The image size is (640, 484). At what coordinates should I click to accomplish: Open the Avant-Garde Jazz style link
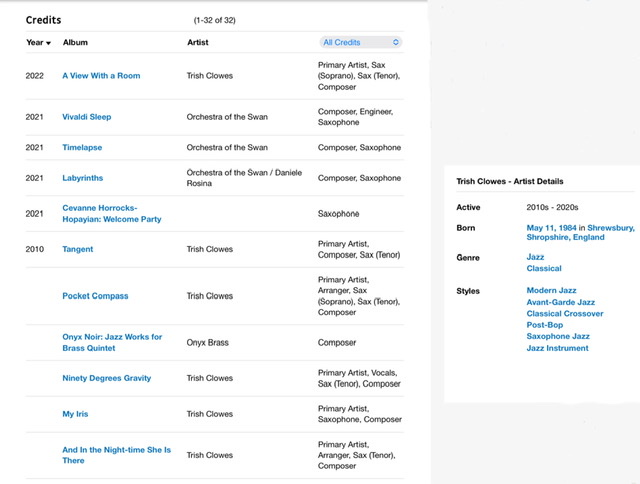coord(560,302)
